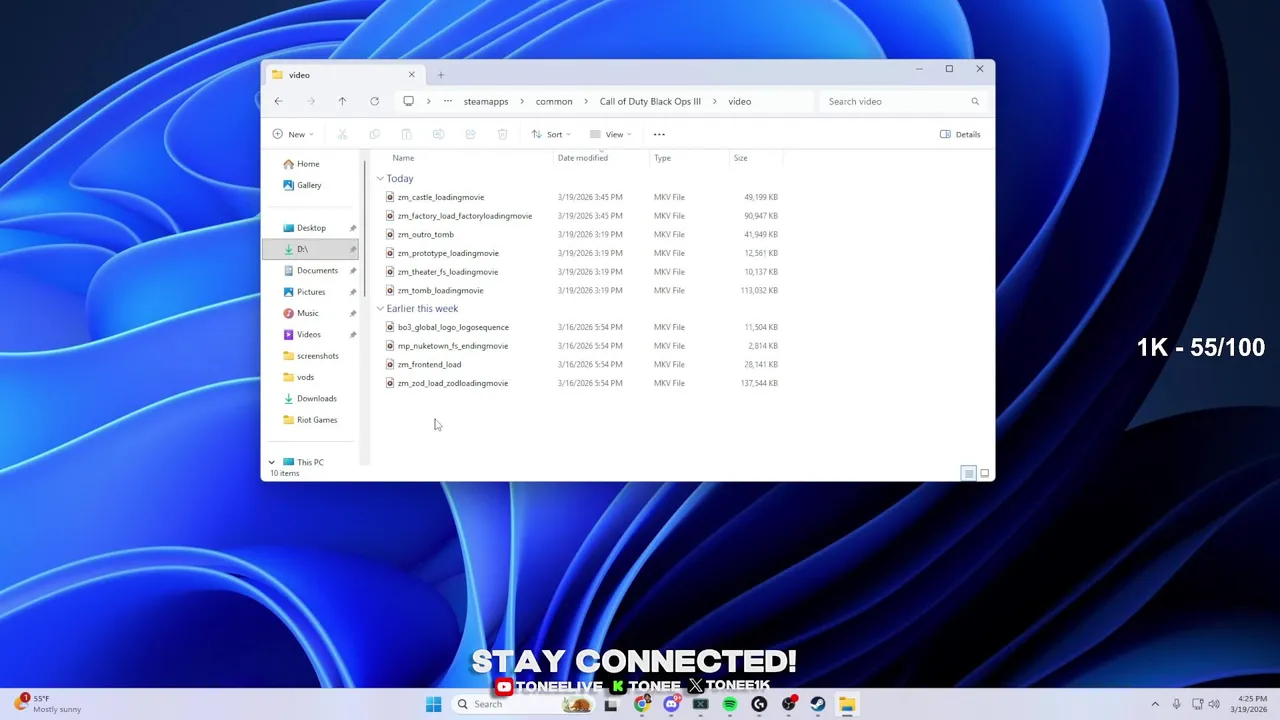Select the D:\ drive in sidebar
The width and height of the screenshot is (1280, 720).
[x=310, y=249]
